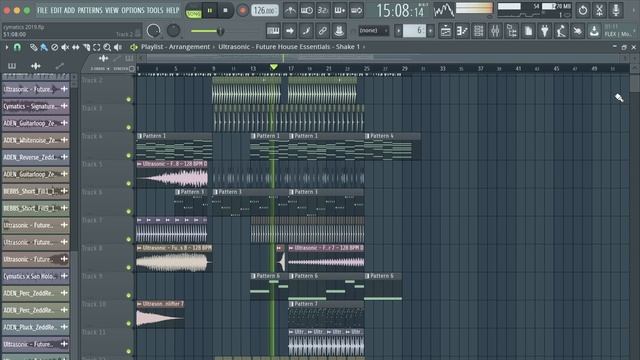The width and height of the screenshot is (640, 360).
Task: Click the undo history circular arrow icon
Action: pyautogui.click(x=583, y=10)
